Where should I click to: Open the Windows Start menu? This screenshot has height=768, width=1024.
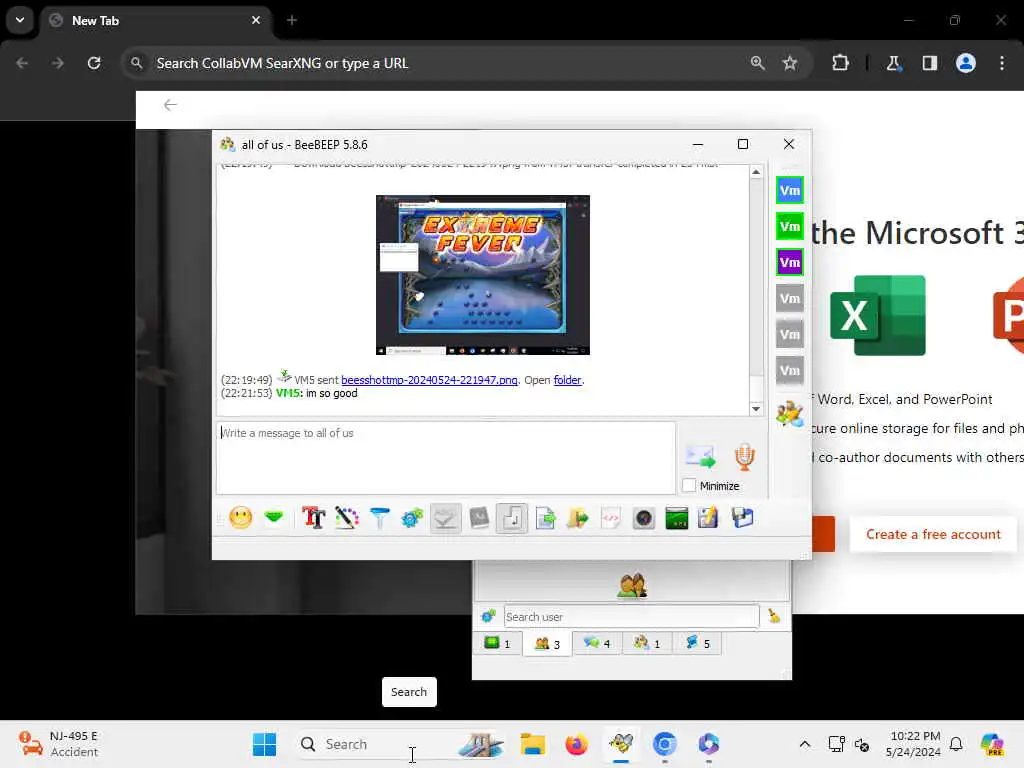(264, 744)
